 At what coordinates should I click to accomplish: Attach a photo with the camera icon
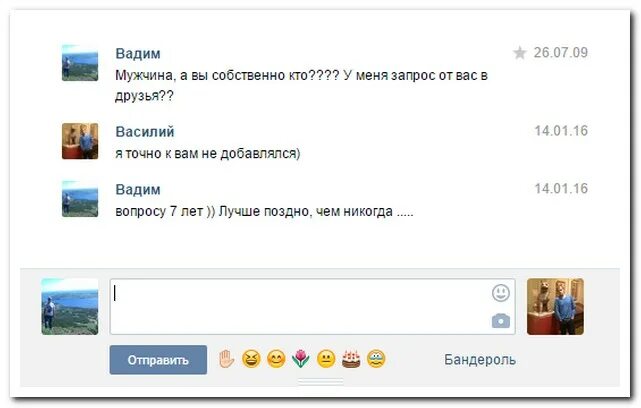click(x=500, y=321)
